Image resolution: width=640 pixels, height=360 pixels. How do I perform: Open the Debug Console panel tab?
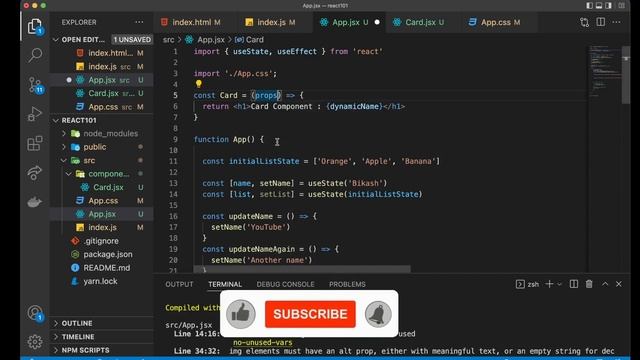285,284
